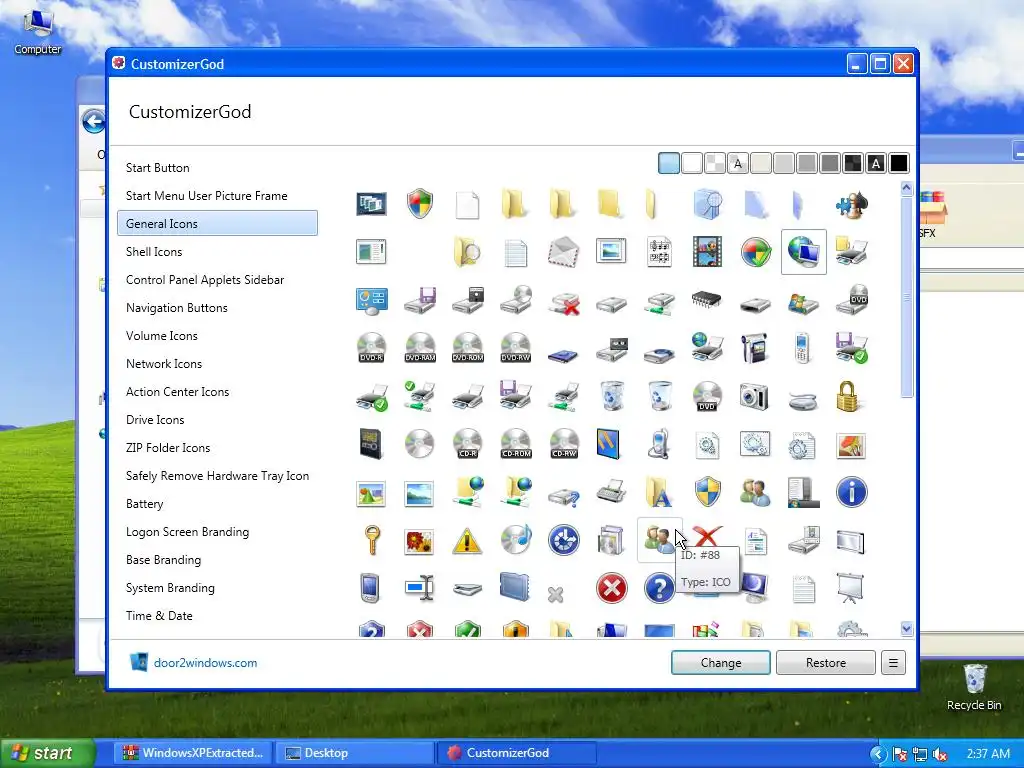Select the memory chip icon
The image size is (1024, 768).
[x=707, y=300]
